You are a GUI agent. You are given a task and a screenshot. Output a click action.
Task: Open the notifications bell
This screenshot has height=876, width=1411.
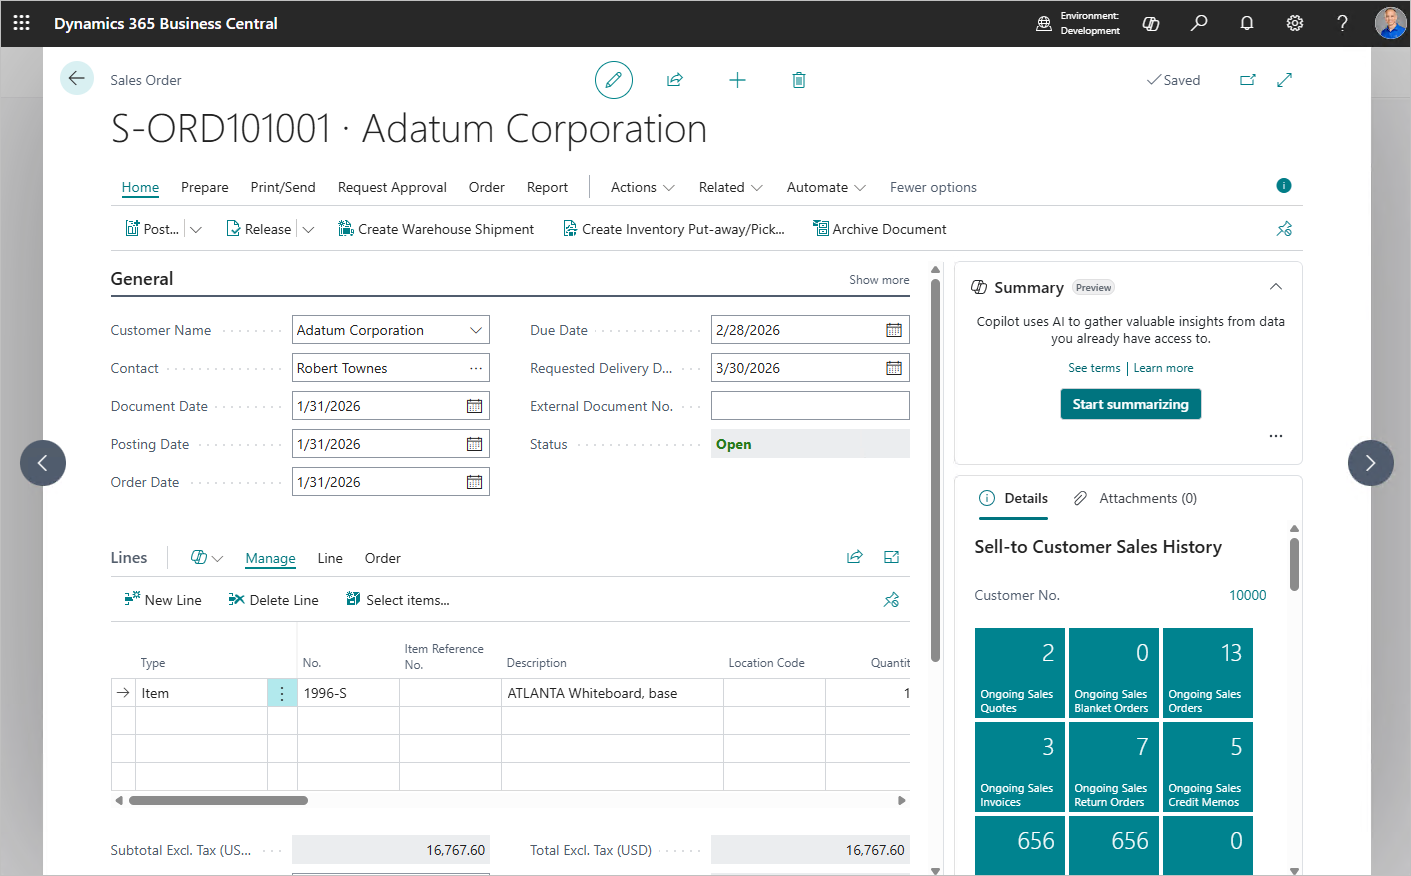pos(1247,23)
